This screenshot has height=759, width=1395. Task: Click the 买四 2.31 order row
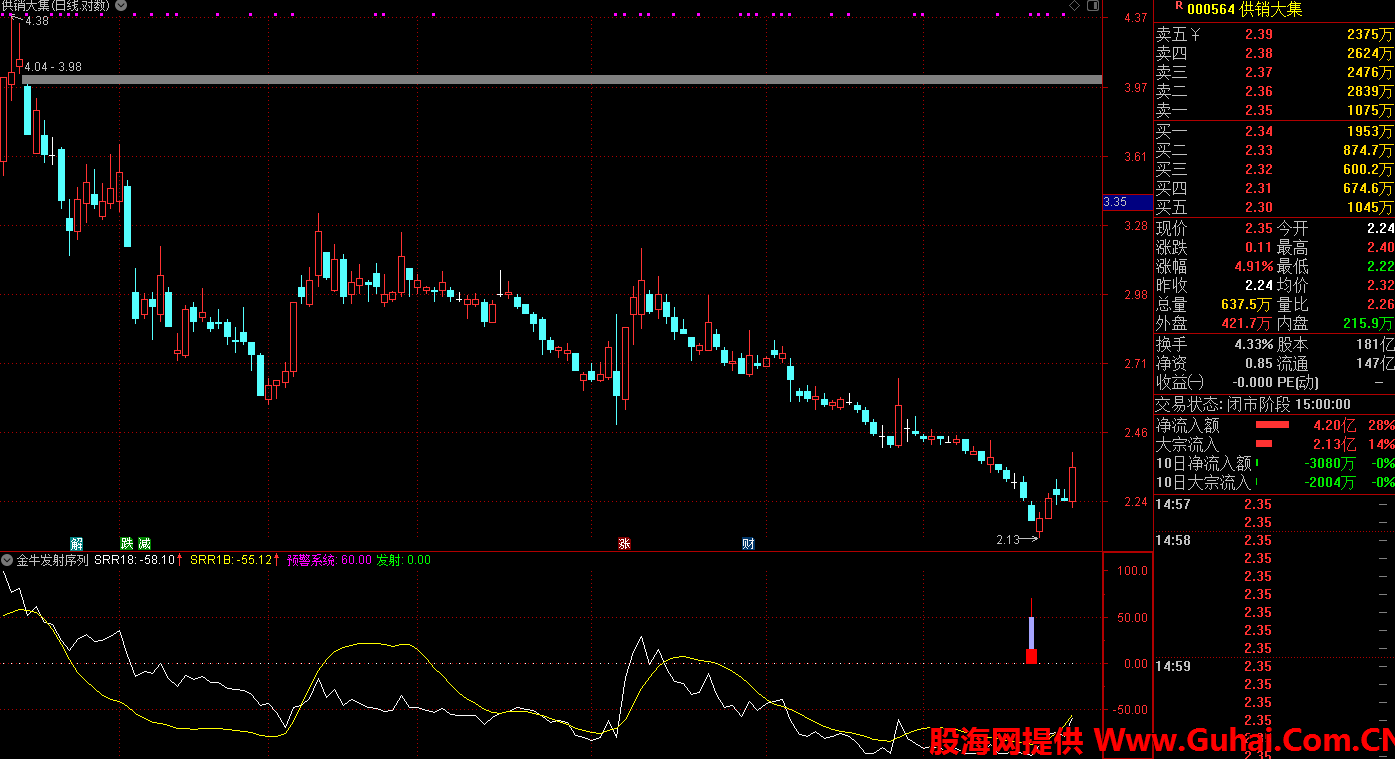1274,189
